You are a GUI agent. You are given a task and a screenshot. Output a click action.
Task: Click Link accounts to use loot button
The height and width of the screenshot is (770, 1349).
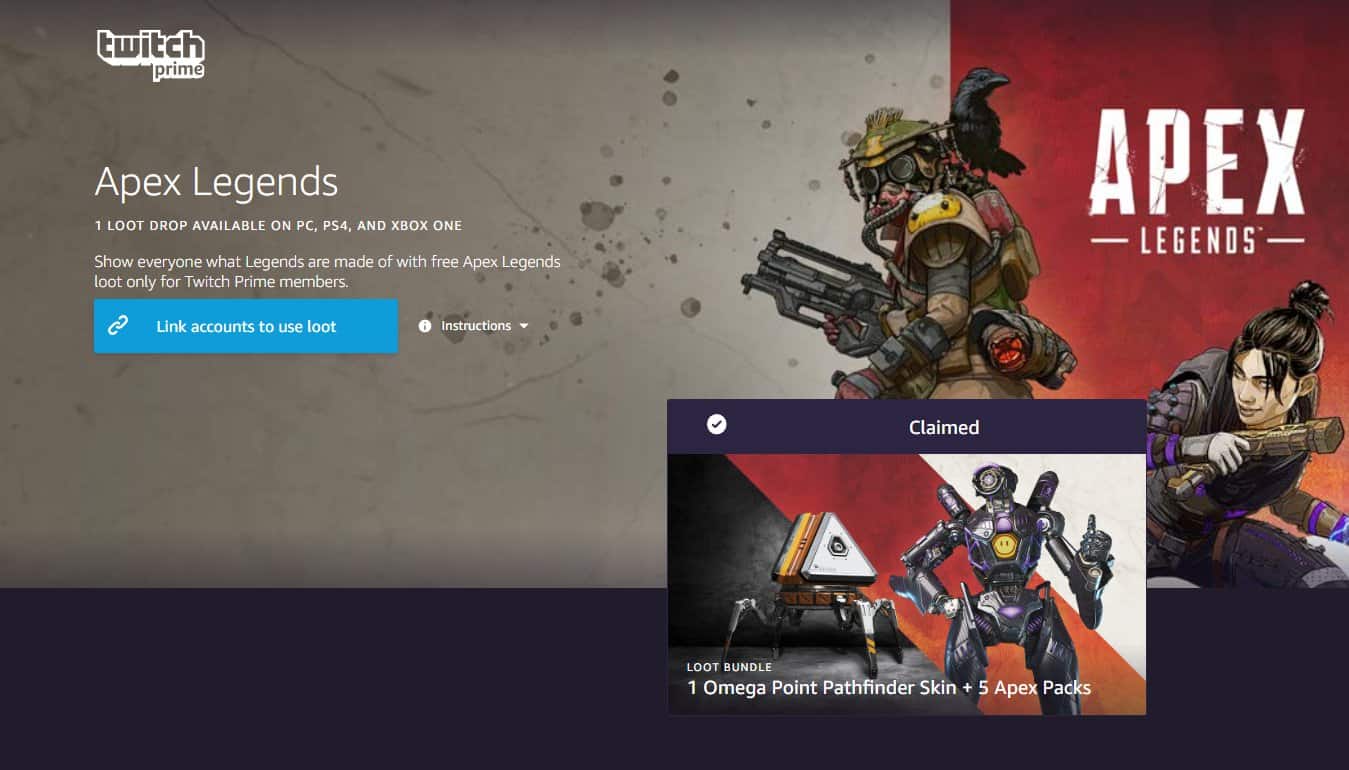(x=246, y=326)
